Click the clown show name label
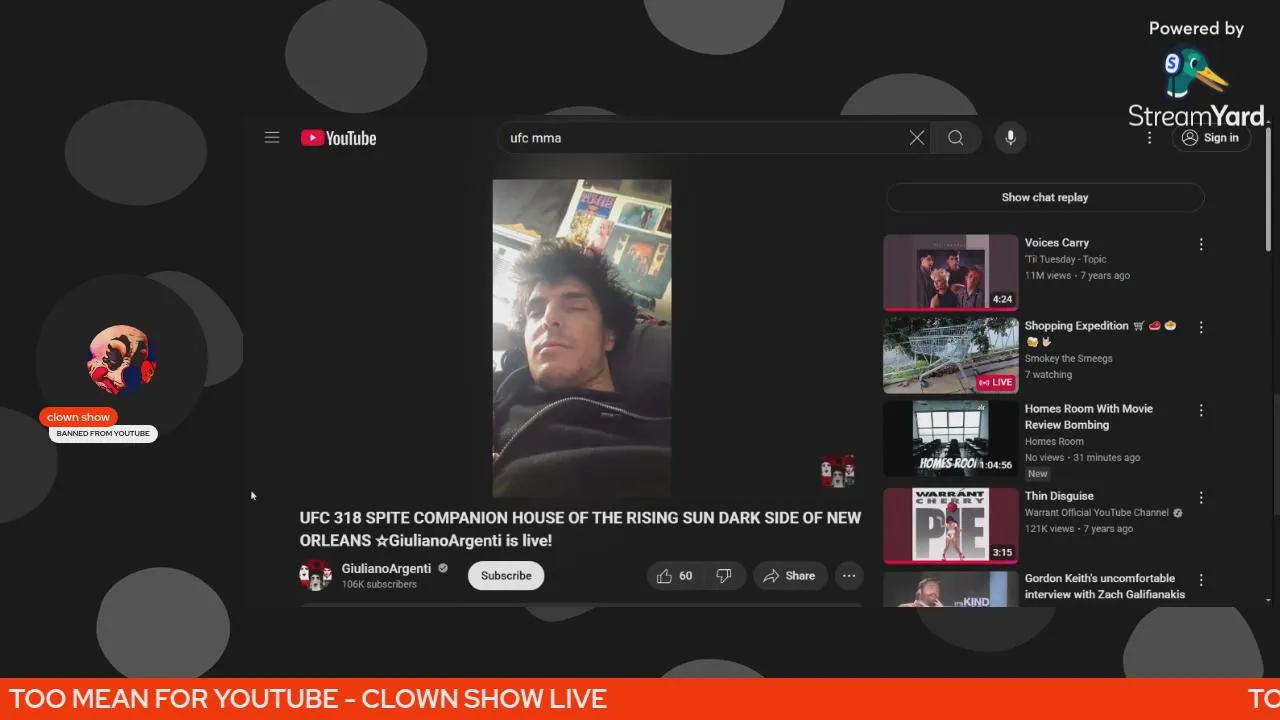The height and width of the screenshot is (720, 1280). 78,417
